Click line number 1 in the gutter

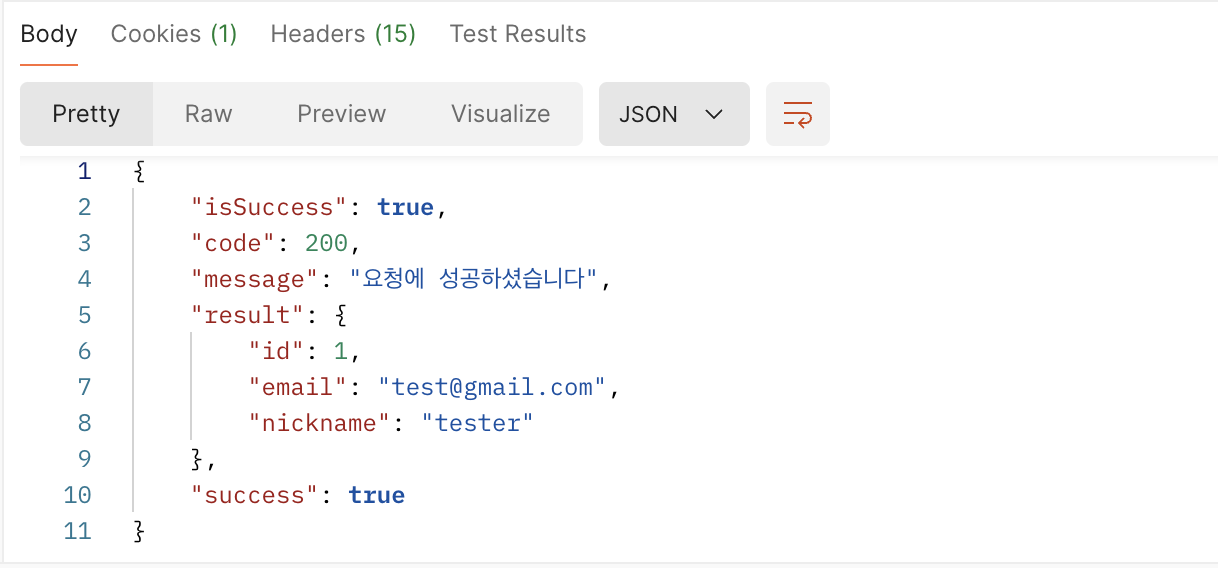coord(84,171)
